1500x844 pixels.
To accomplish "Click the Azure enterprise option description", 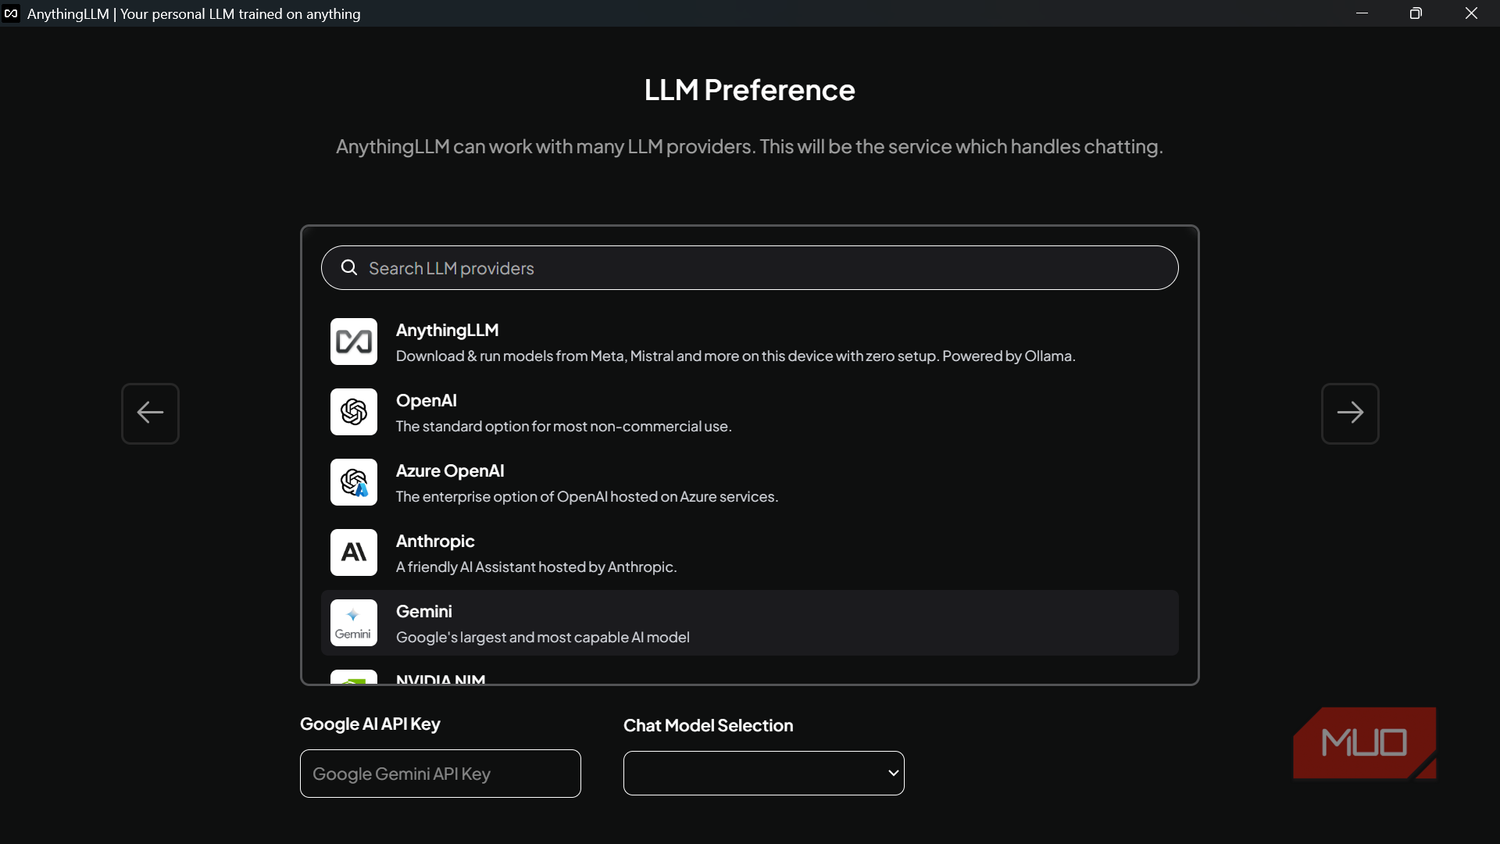I will pyautogui.click(x=587, y=497).
